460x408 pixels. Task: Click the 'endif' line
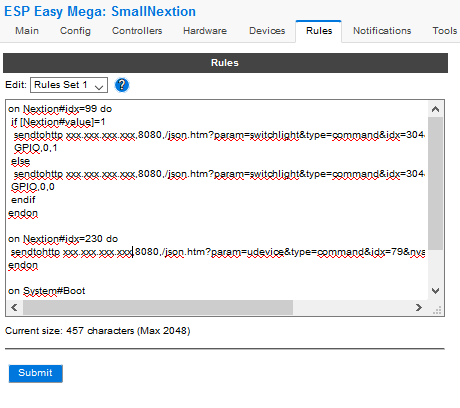pyautogui.click(x=23, y=200)
